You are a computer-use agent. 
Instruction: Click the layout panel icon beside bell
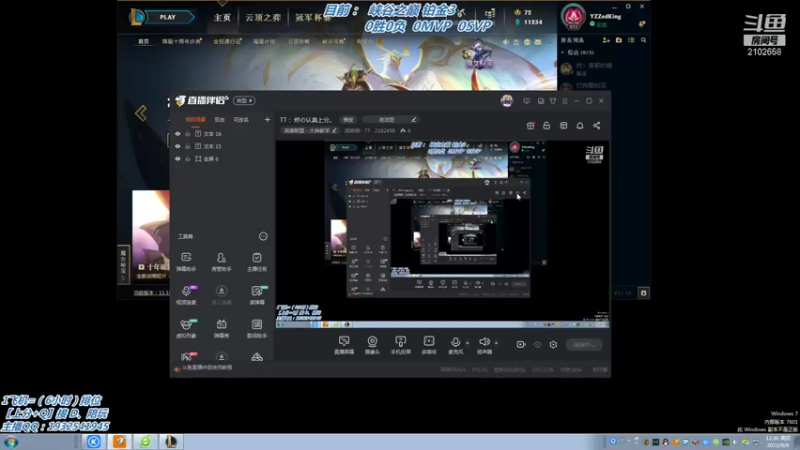pos(563,126)
